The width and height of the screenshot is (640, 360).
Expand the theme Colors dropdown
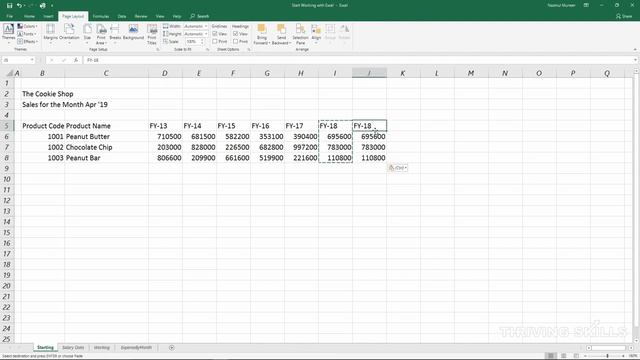coord(27,26)
